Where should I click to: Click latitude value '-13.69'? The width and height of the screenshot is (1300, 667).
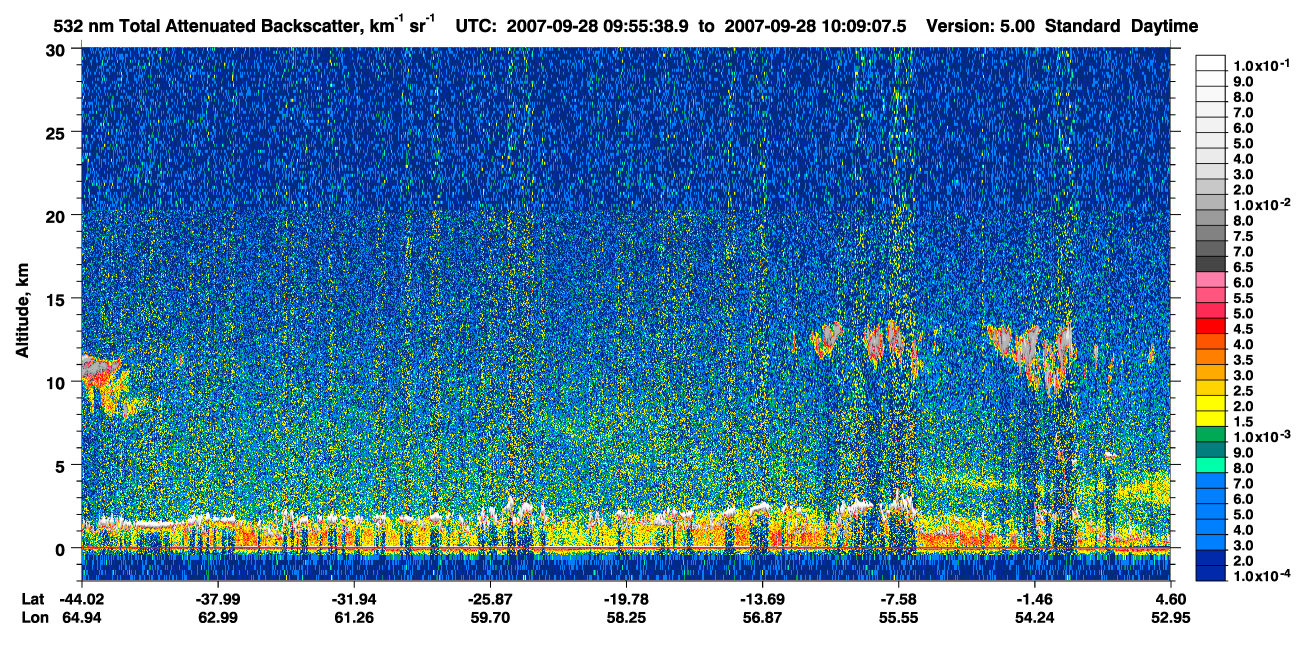tap(762, 599)
